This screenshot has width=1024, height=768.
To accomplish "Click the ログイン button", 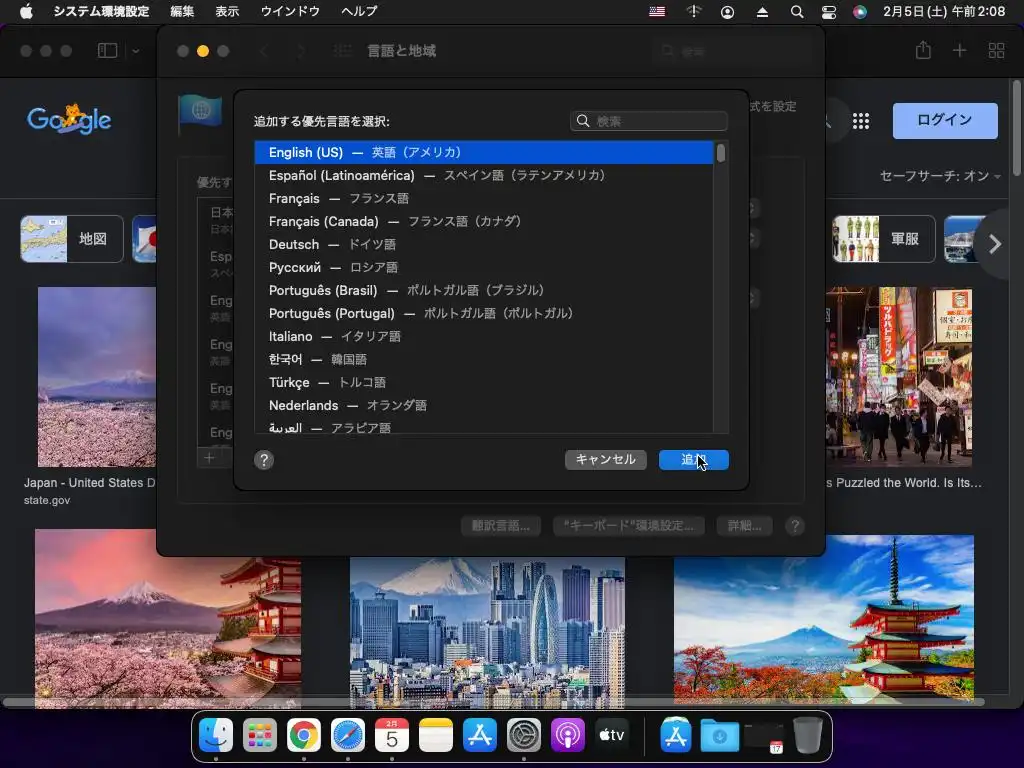I will click(x=945, y=120).
